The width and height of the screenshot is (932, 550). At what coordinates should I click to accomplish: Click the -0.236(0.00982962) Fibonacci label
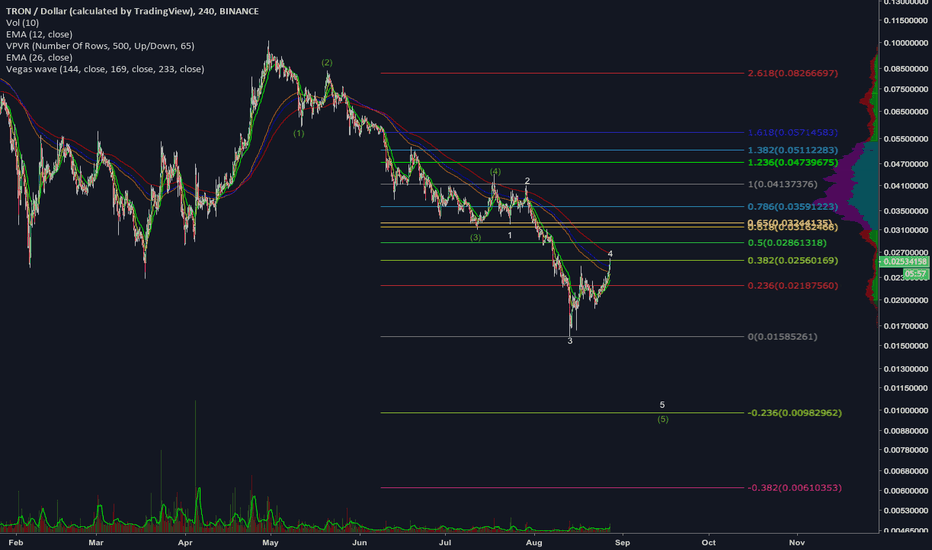[x=795, y=413]
